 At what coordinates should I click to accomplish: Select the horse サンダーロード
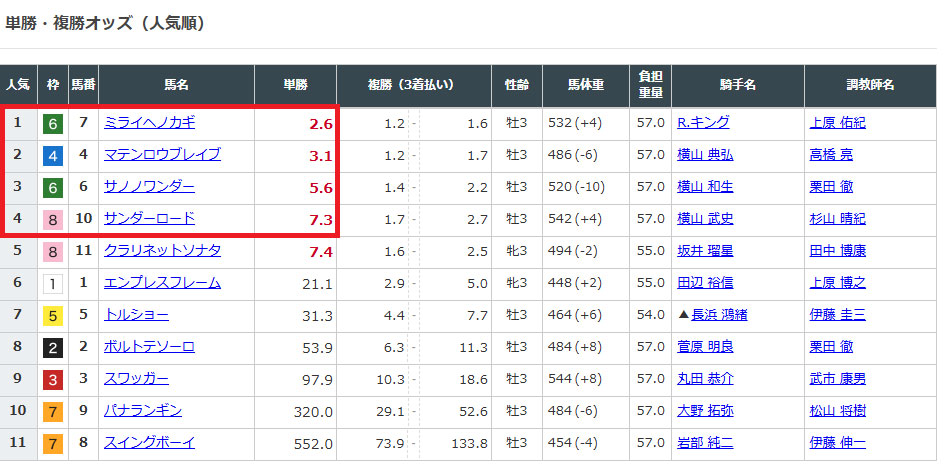149,219
